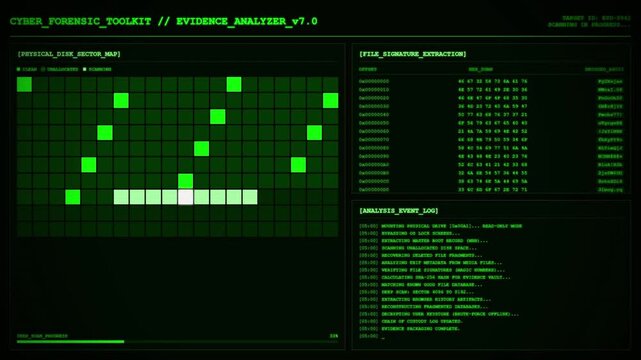The image size is (641, 360).
Task: Click the EVIDENCE PACKAGING COMPLETE log entry
Action: click(409, 329)
